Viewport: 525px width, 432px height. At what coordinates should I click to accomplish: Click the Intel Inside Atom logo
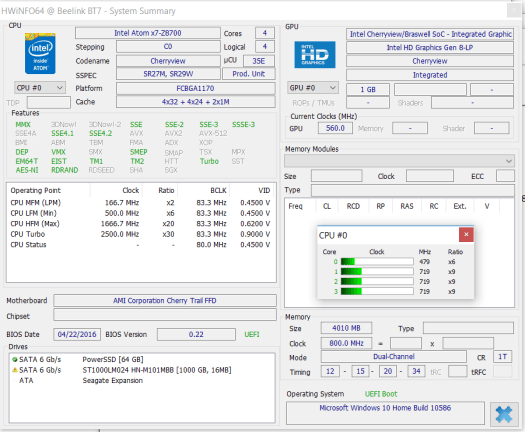click(40, 53)
